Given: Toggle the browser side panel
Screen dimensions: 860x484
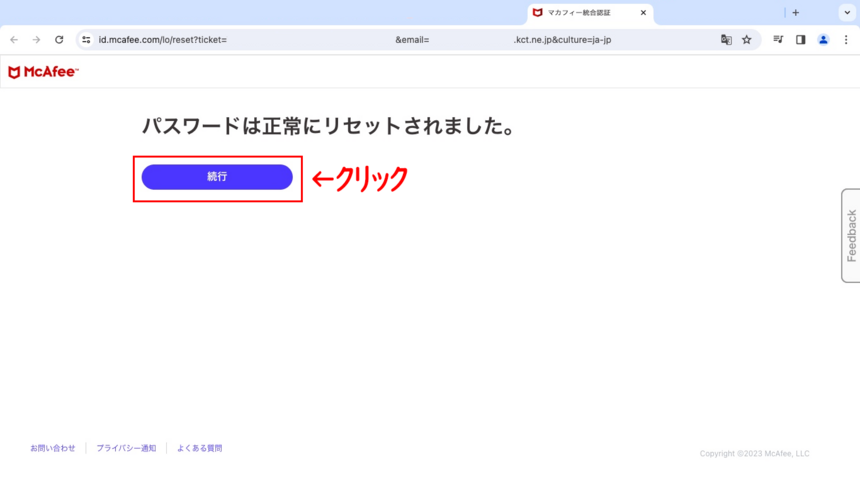Looking at the screenshot, I should pos(800,40).
